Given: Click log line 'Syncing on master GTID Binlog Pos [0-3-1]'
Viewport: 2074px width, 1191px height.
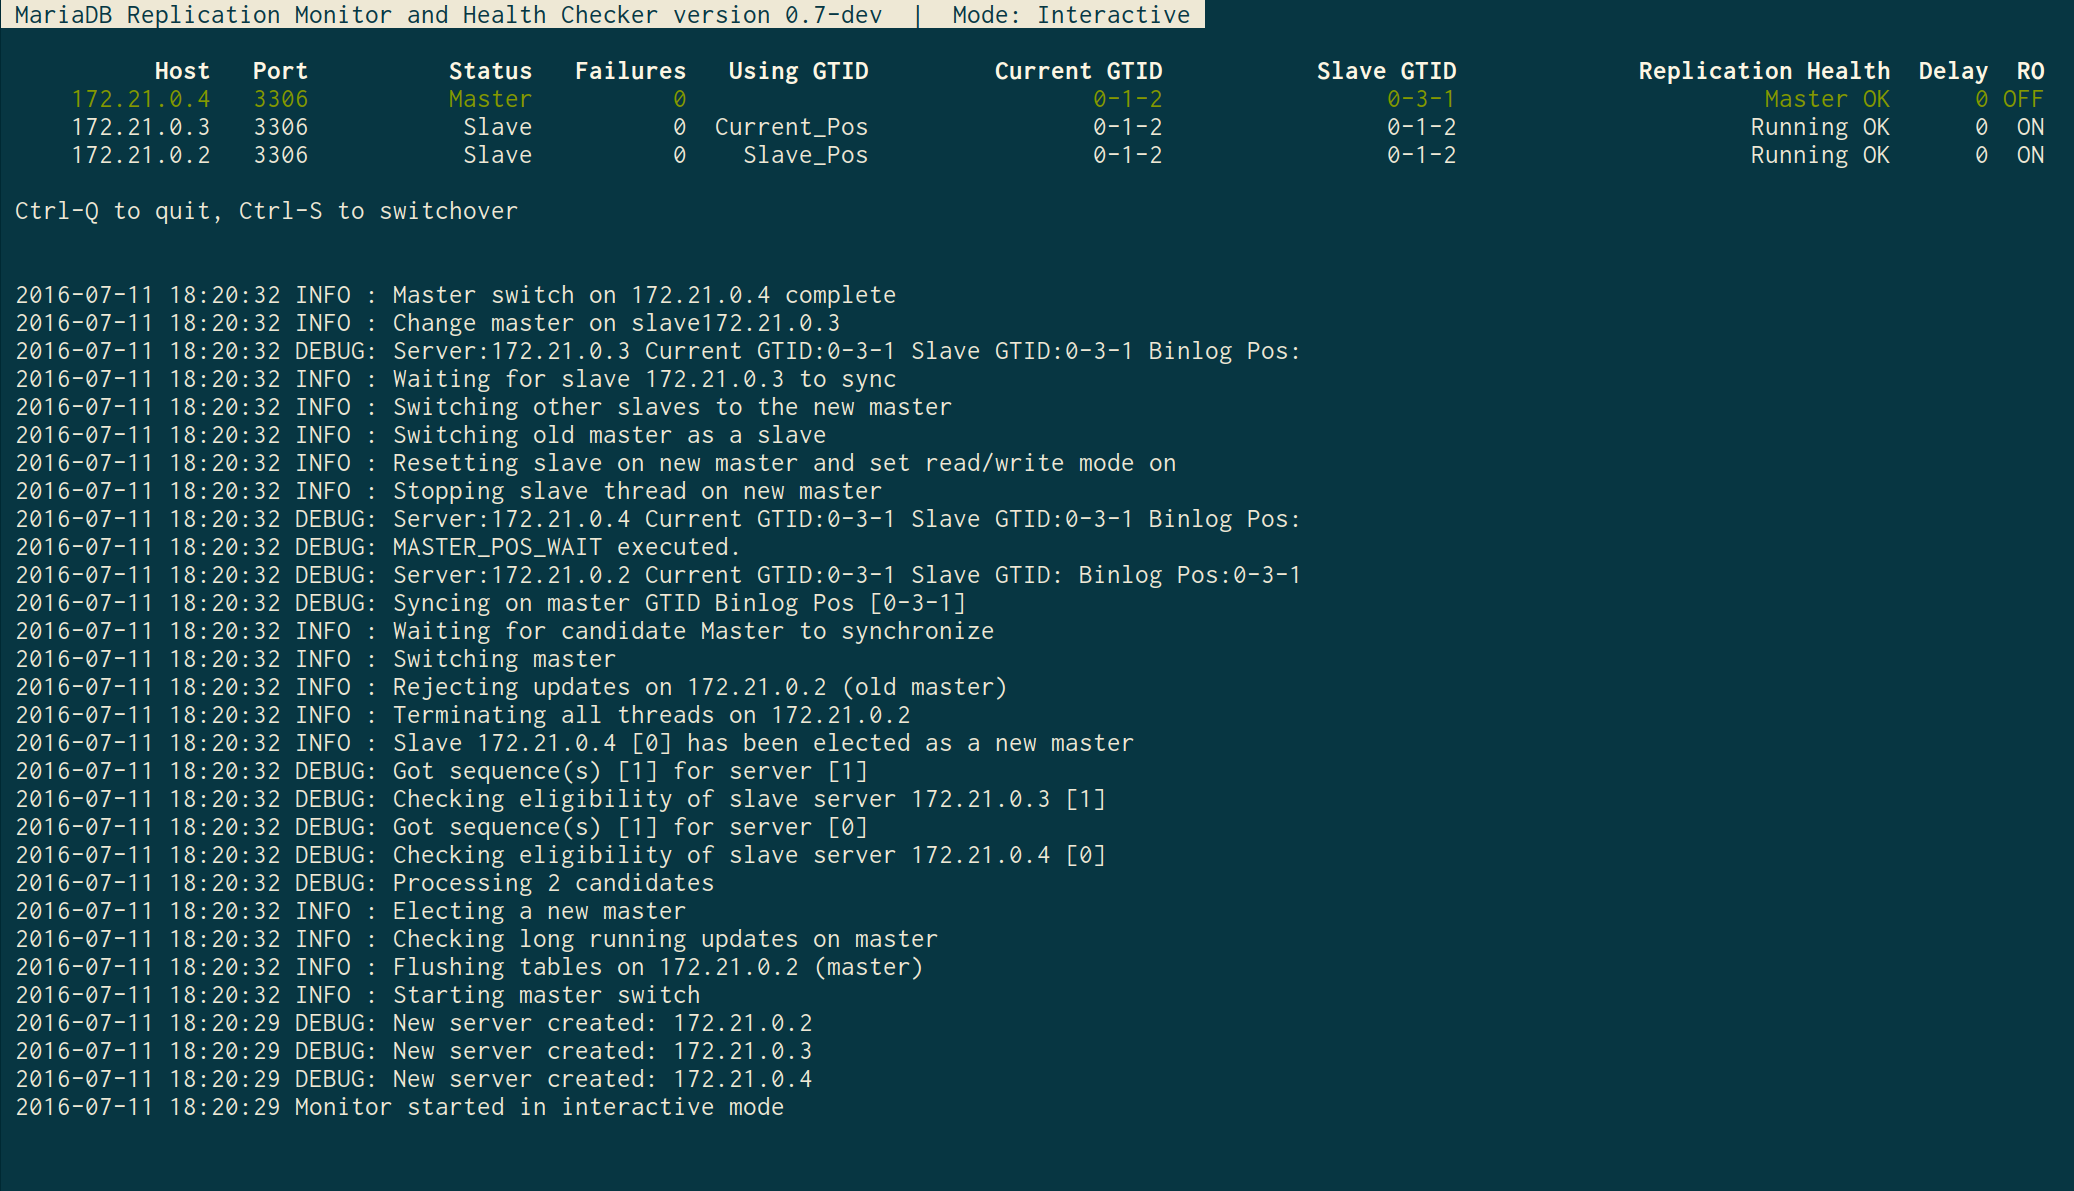Looking at the screenshot, I should [x=679, y=603].
